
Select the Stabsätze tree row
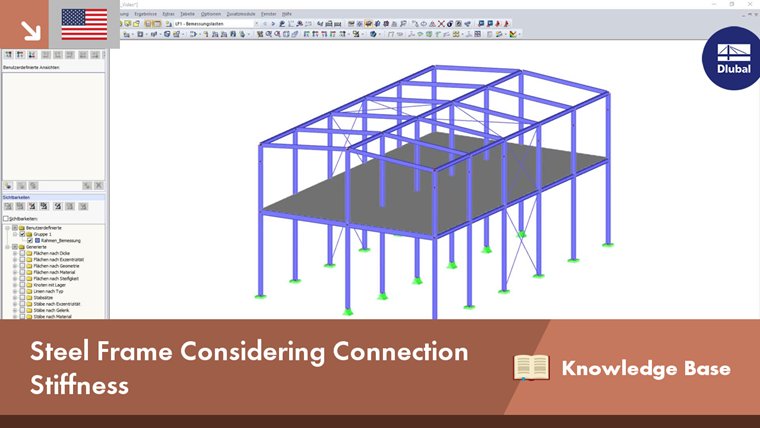pos(43,298)
